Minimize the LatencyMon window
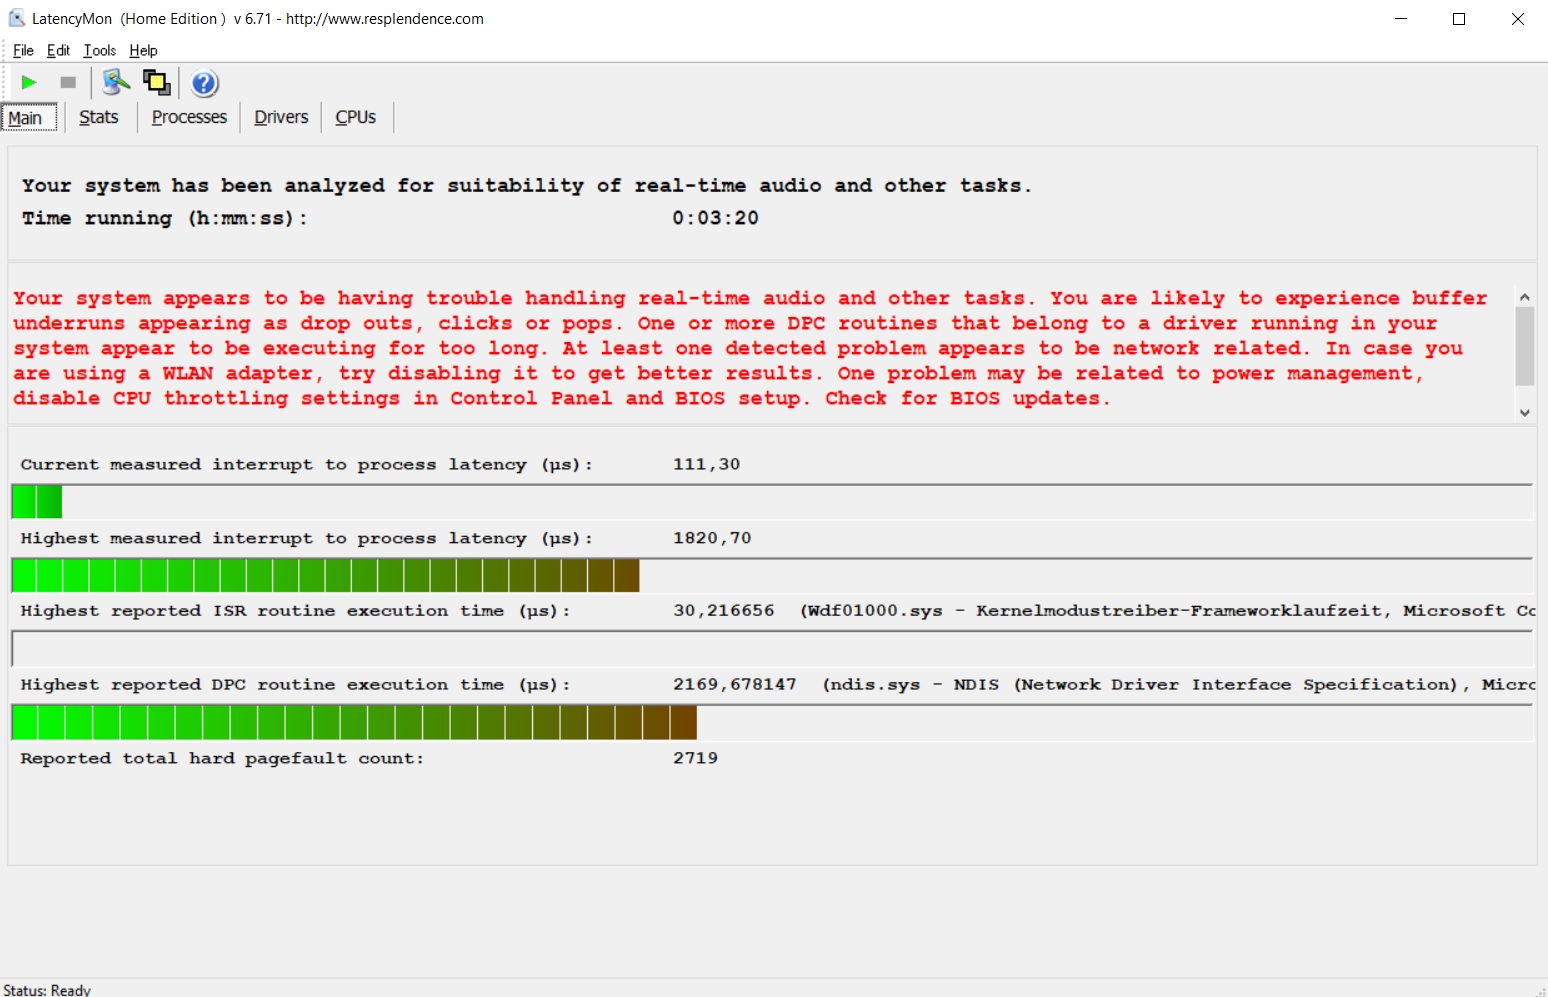This screenshot has height=997, width=1548. 1401,18
